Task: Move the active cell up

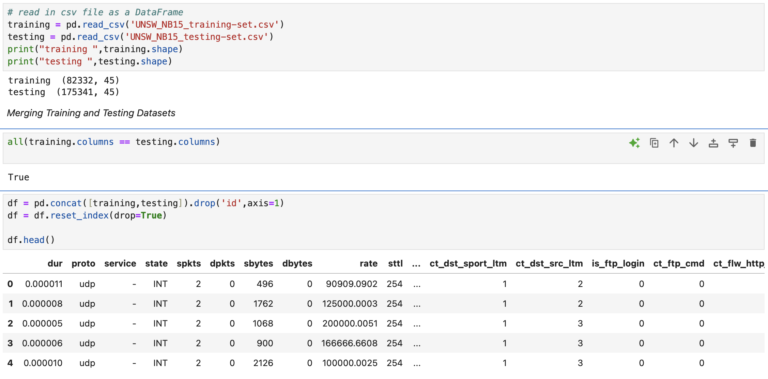Action: tap(674, 143)
